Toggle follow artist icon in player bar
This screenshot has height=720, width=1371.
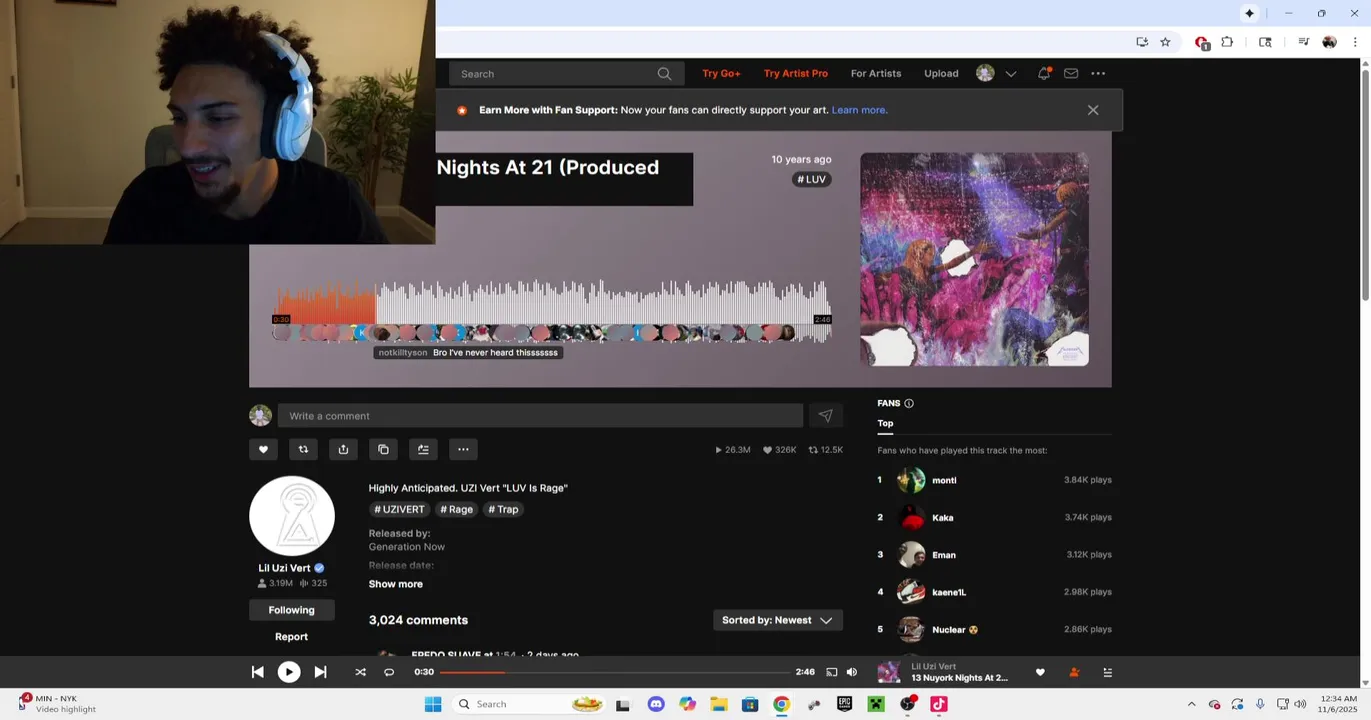[x=1074, y=672]
